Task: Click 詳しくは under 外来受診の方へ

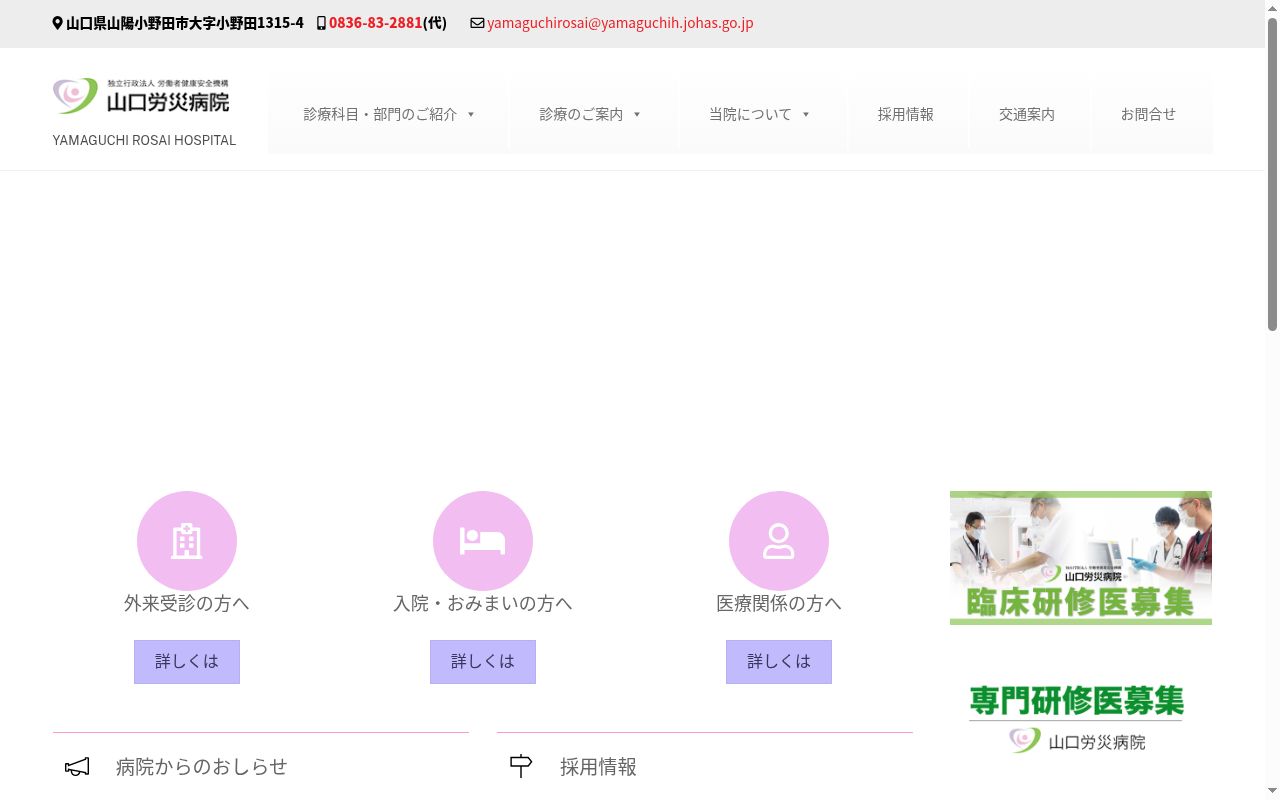Action: point(187,662)
